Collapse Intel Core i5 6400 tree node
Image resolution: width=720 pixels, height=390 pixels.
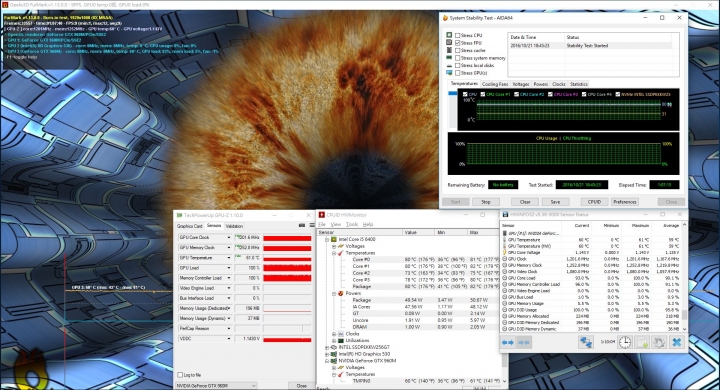pos(327,240)
